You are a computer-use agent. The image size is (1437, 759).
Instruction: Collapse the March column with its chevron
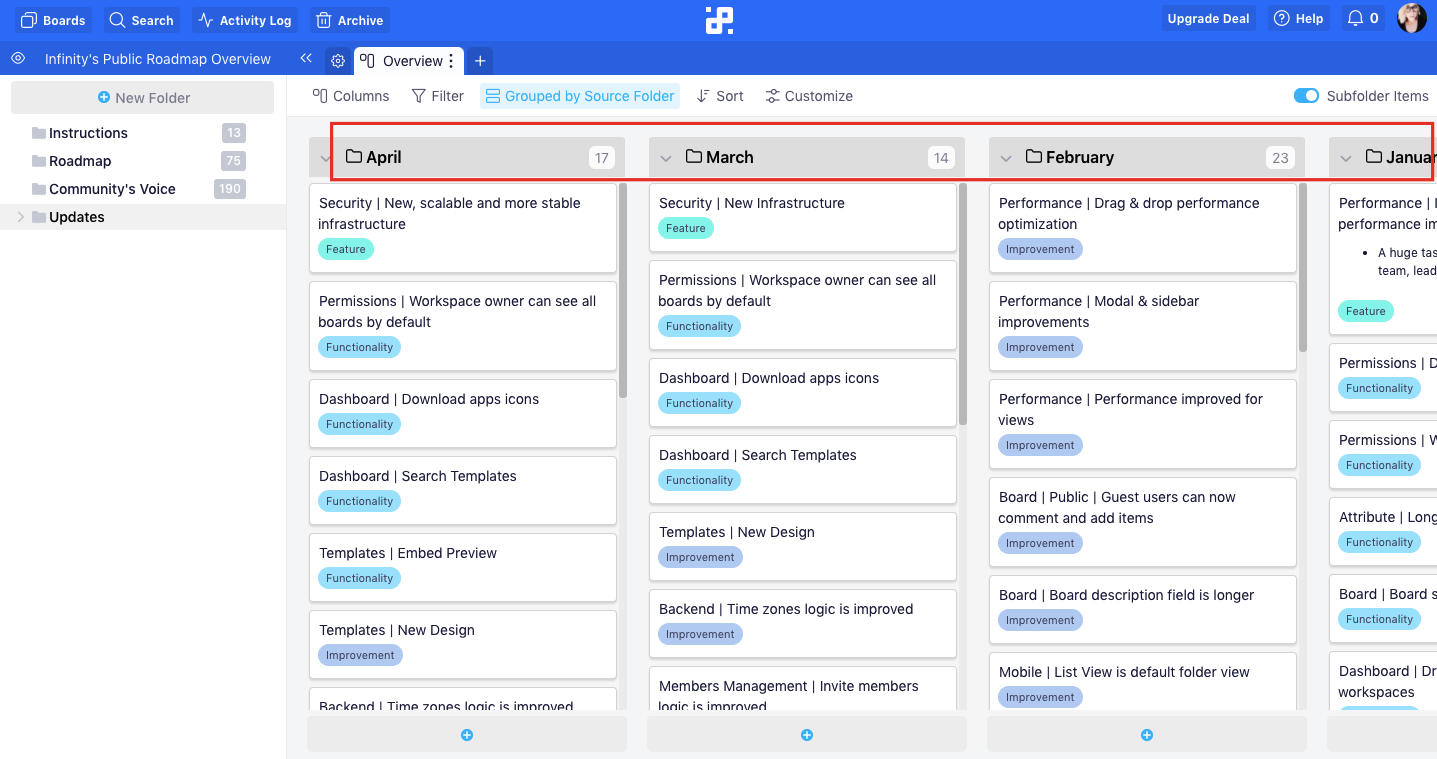(x=666, y=158)
